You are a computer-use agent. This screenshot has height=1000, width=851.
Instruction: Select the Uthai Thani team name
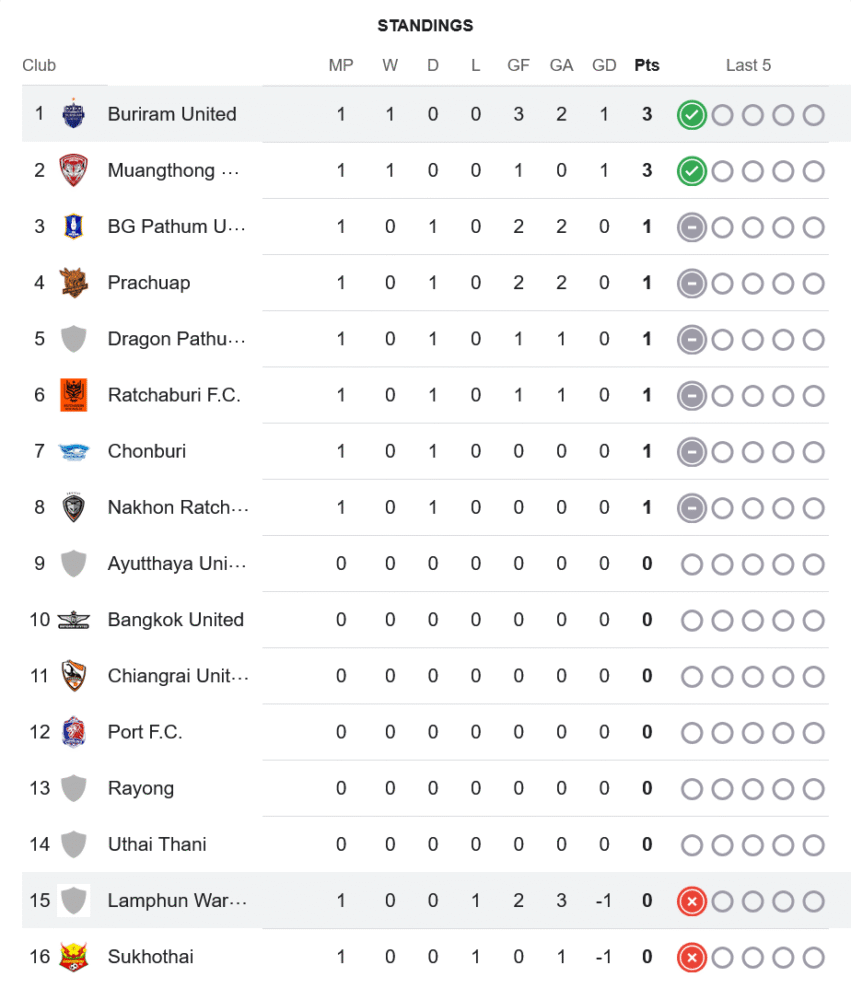[x=158, y=845]
